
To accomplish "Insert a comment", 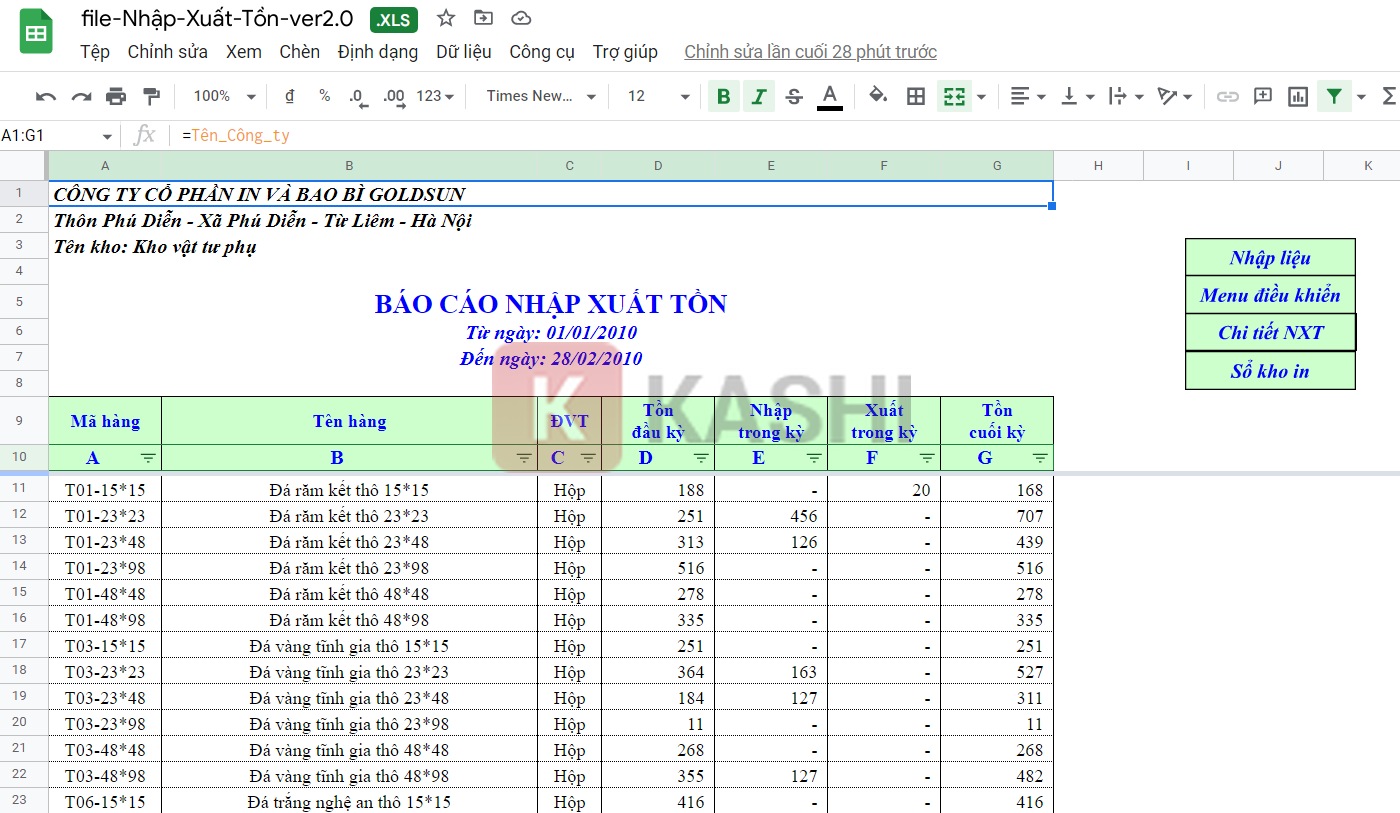I will click(x=1262, y=96).
